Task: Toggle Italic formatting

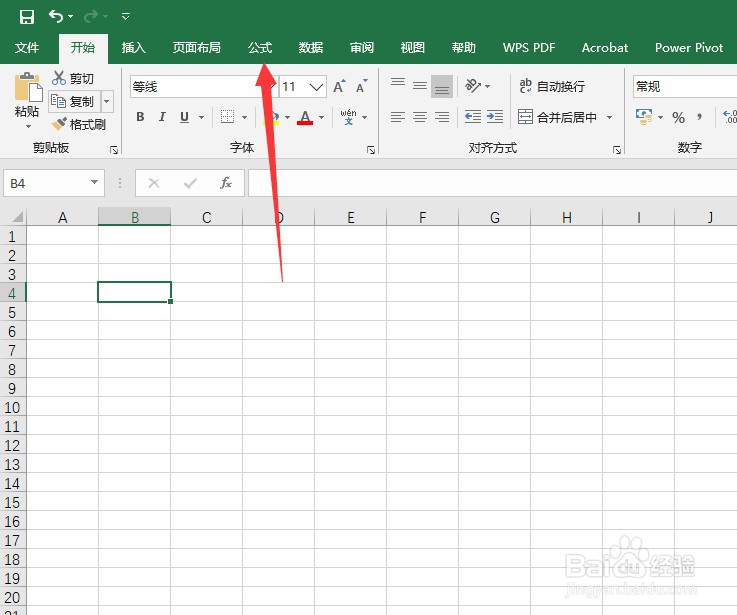Action: coord(162,117)
